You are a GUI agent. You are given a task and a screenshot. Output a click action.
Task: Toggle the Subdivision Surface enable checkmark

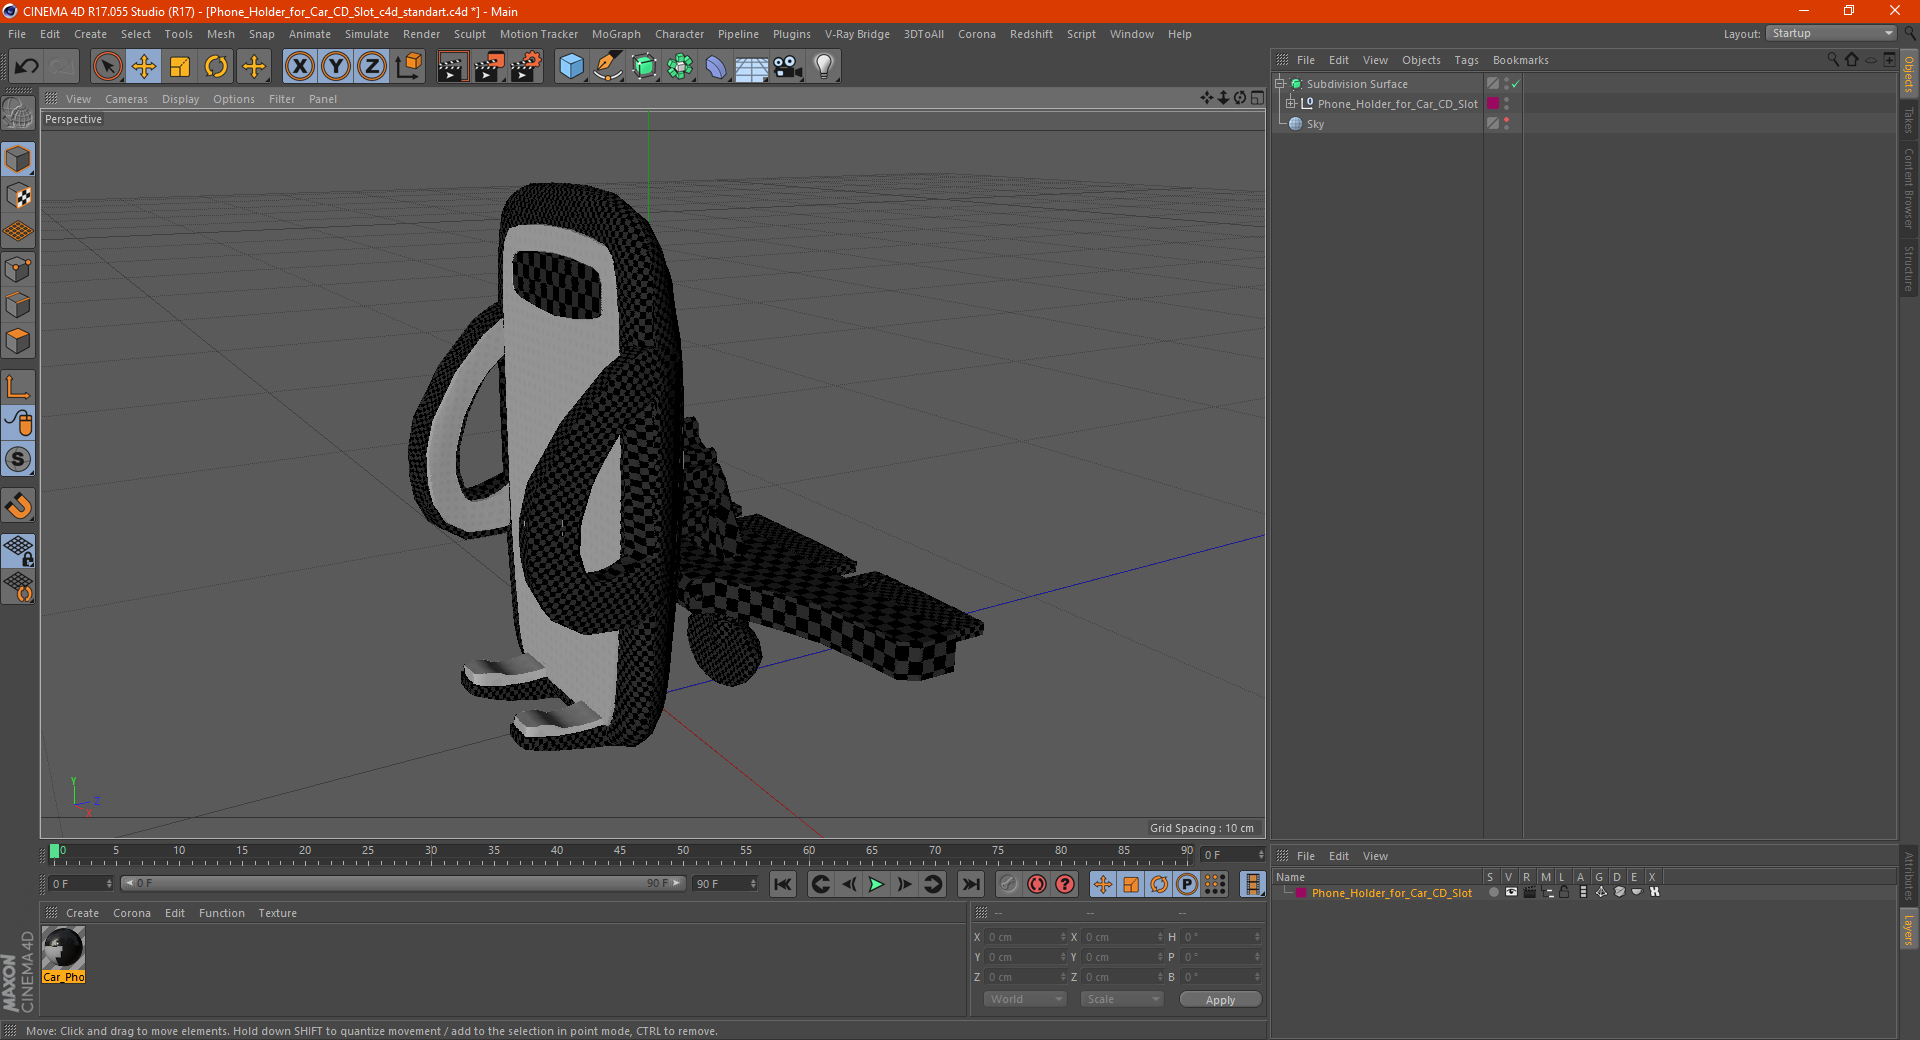[x=1515, y=84]
